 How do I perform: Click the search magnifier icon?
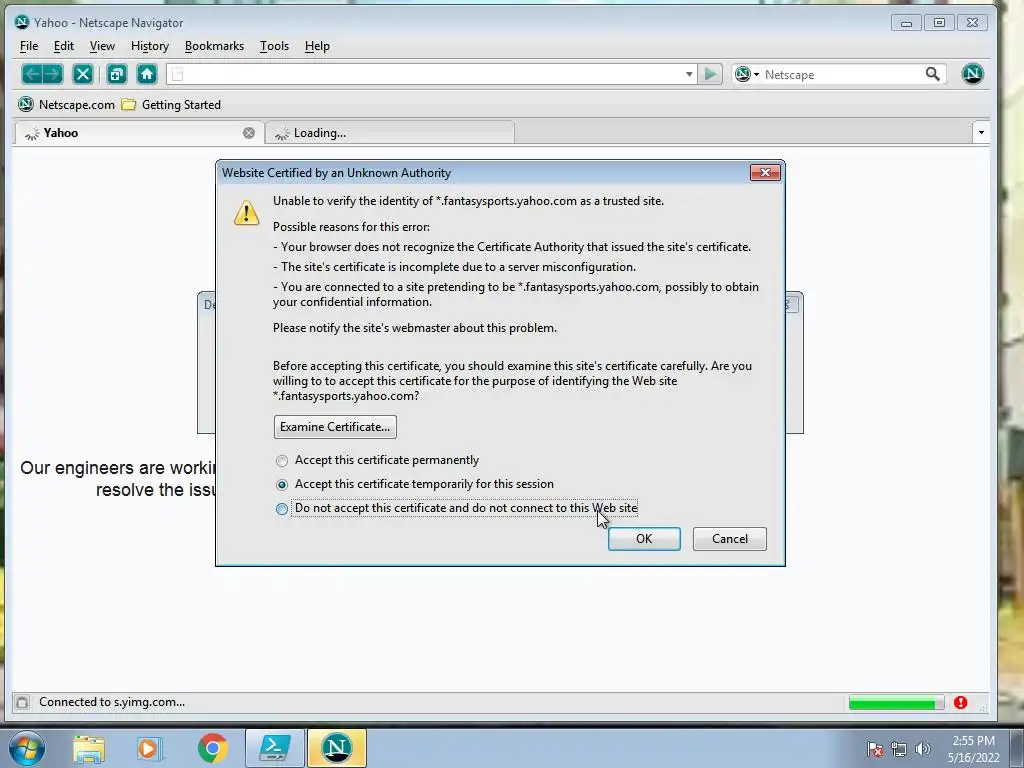click(x=933, y=74)
